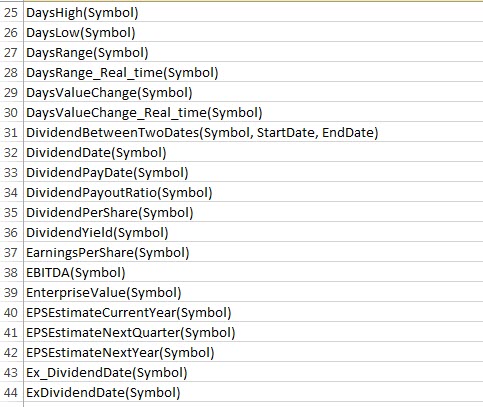The width and height of the screenshot is (483, 407).
Task: Select the EPSEstimateNextYear(Symbol) cell
Action: (x=253, y=352)
